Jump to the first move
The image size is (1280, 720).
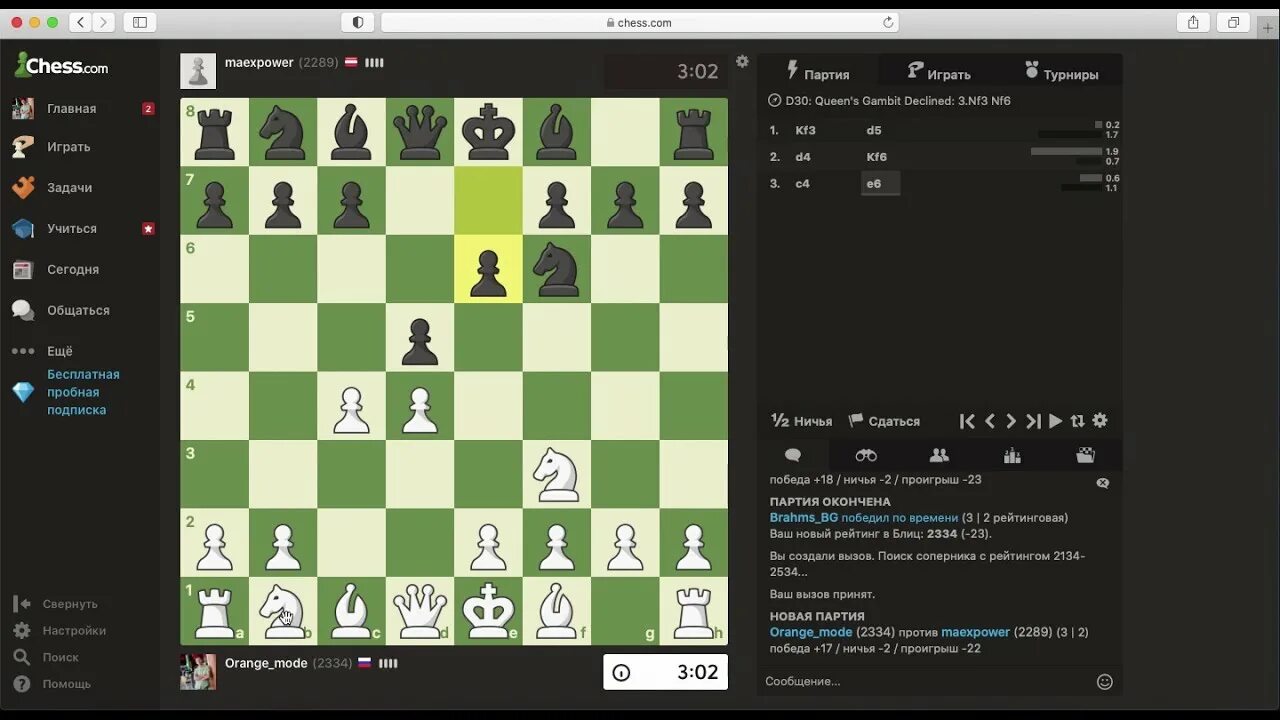[967, 421]
